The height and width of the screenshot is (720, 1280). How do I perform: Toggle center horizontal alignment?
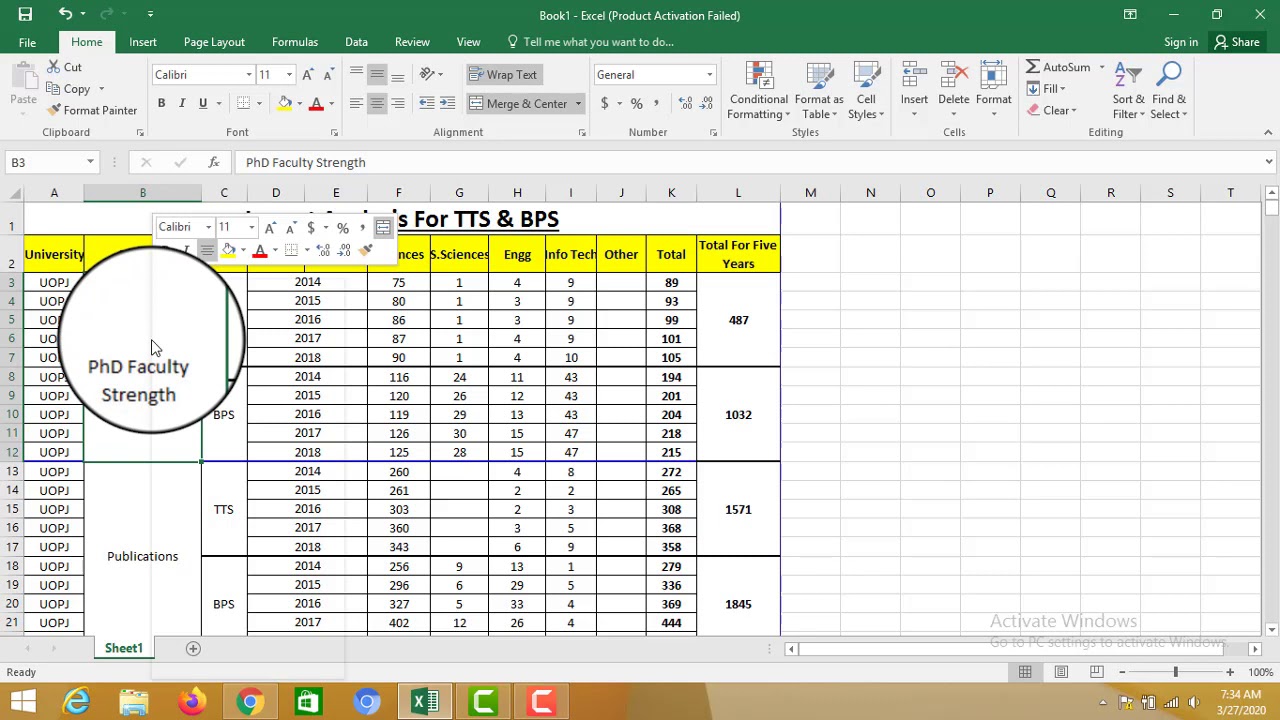click(377, 104)
